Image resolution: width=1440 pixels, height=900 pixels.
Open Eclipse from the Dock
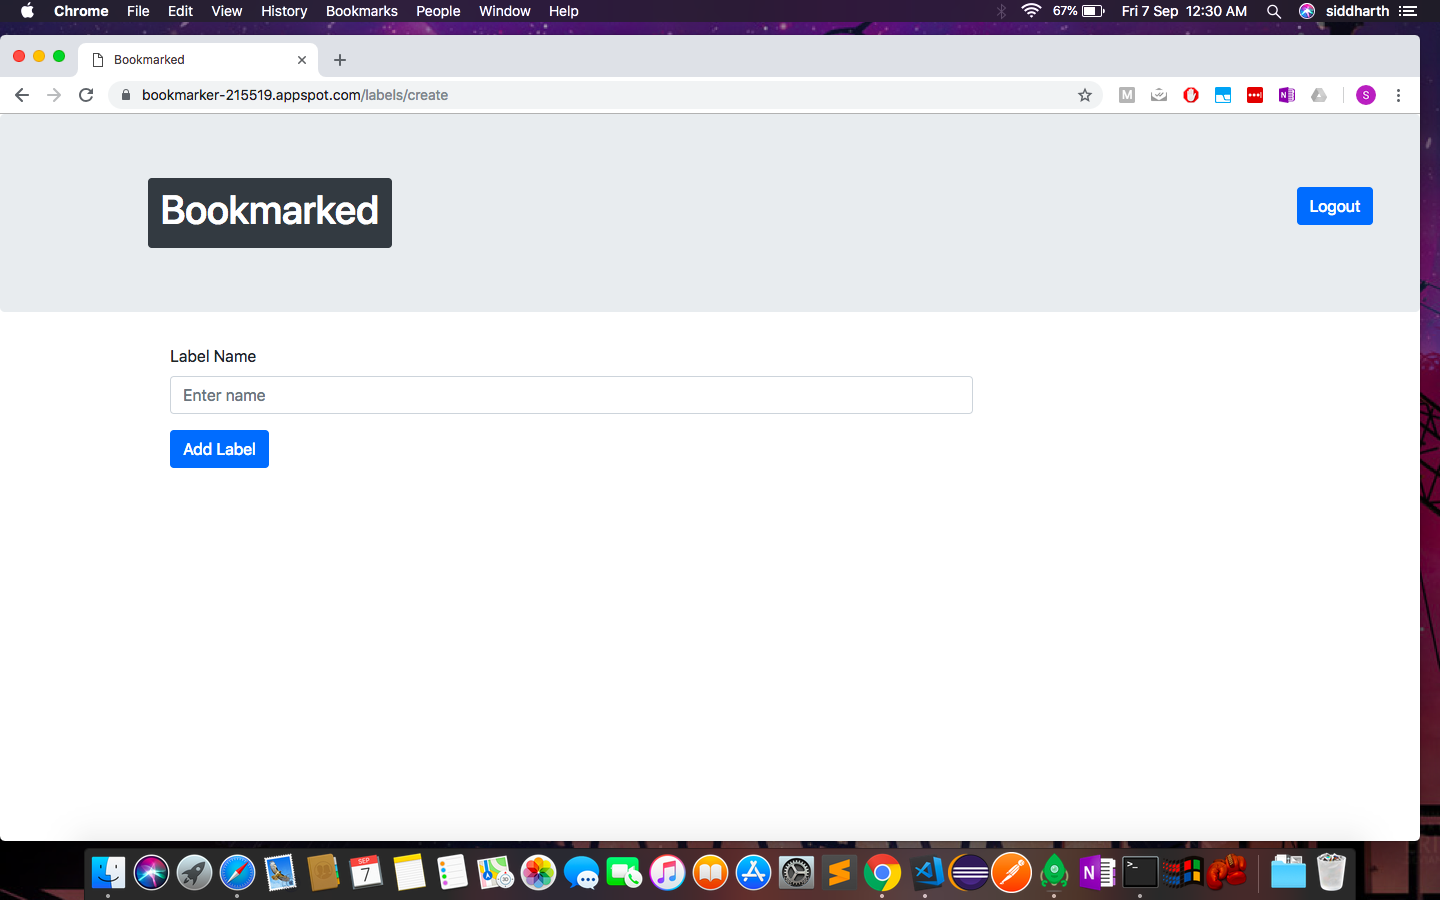tap(968, 873)
